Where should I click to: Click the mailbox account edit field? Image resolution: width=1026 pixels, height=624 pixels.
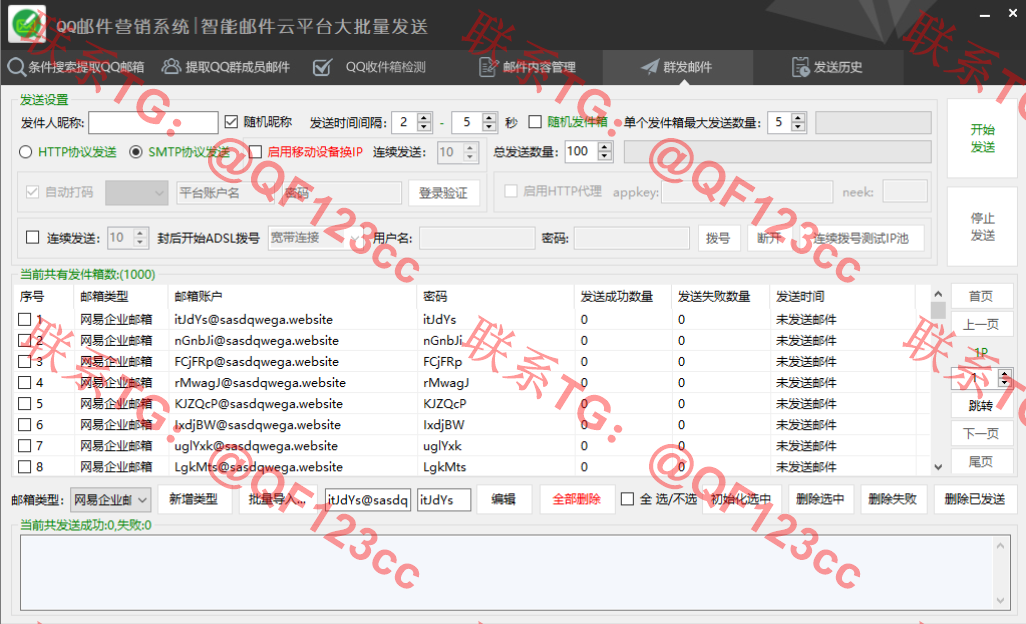[368, 500]
